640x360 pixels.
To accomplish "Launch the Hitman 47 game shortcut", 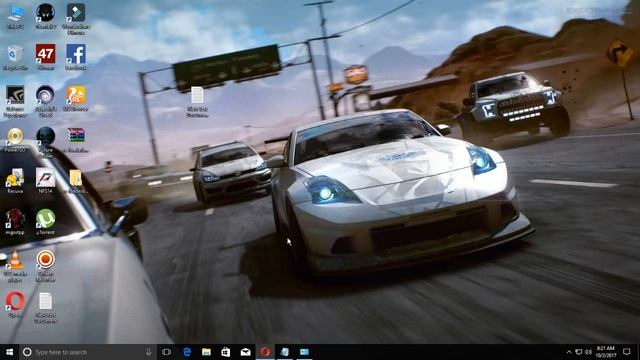I will pyautogui.click(x=45, y=57).
